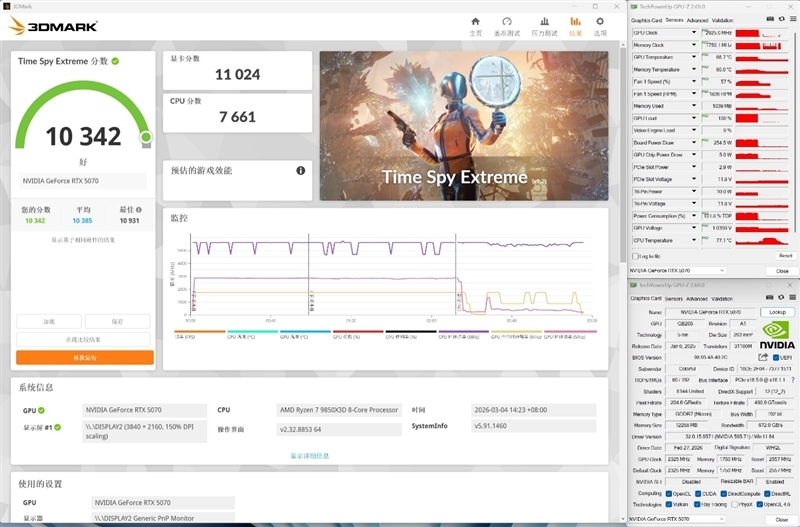Open the GPU Load sensor dropdown arrow
The height and width of the screenshot is (527, 800).
click(694, 118)
